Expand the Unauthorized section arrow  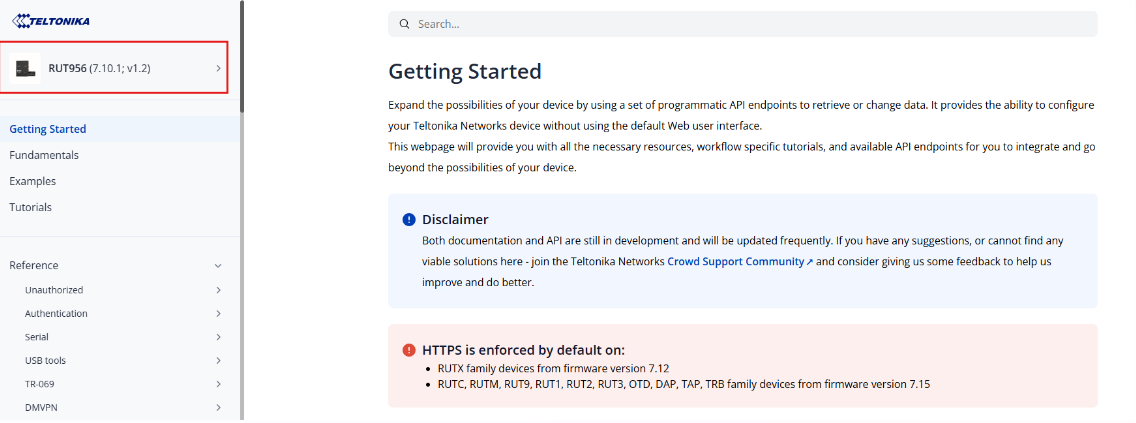(x=218, y=290)
